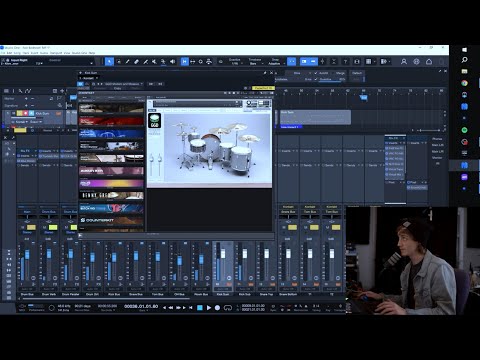Viewport: 480px width, 360px height.
Task: Open the View menu
Action: pyautogui.click(x=67, y=53)
